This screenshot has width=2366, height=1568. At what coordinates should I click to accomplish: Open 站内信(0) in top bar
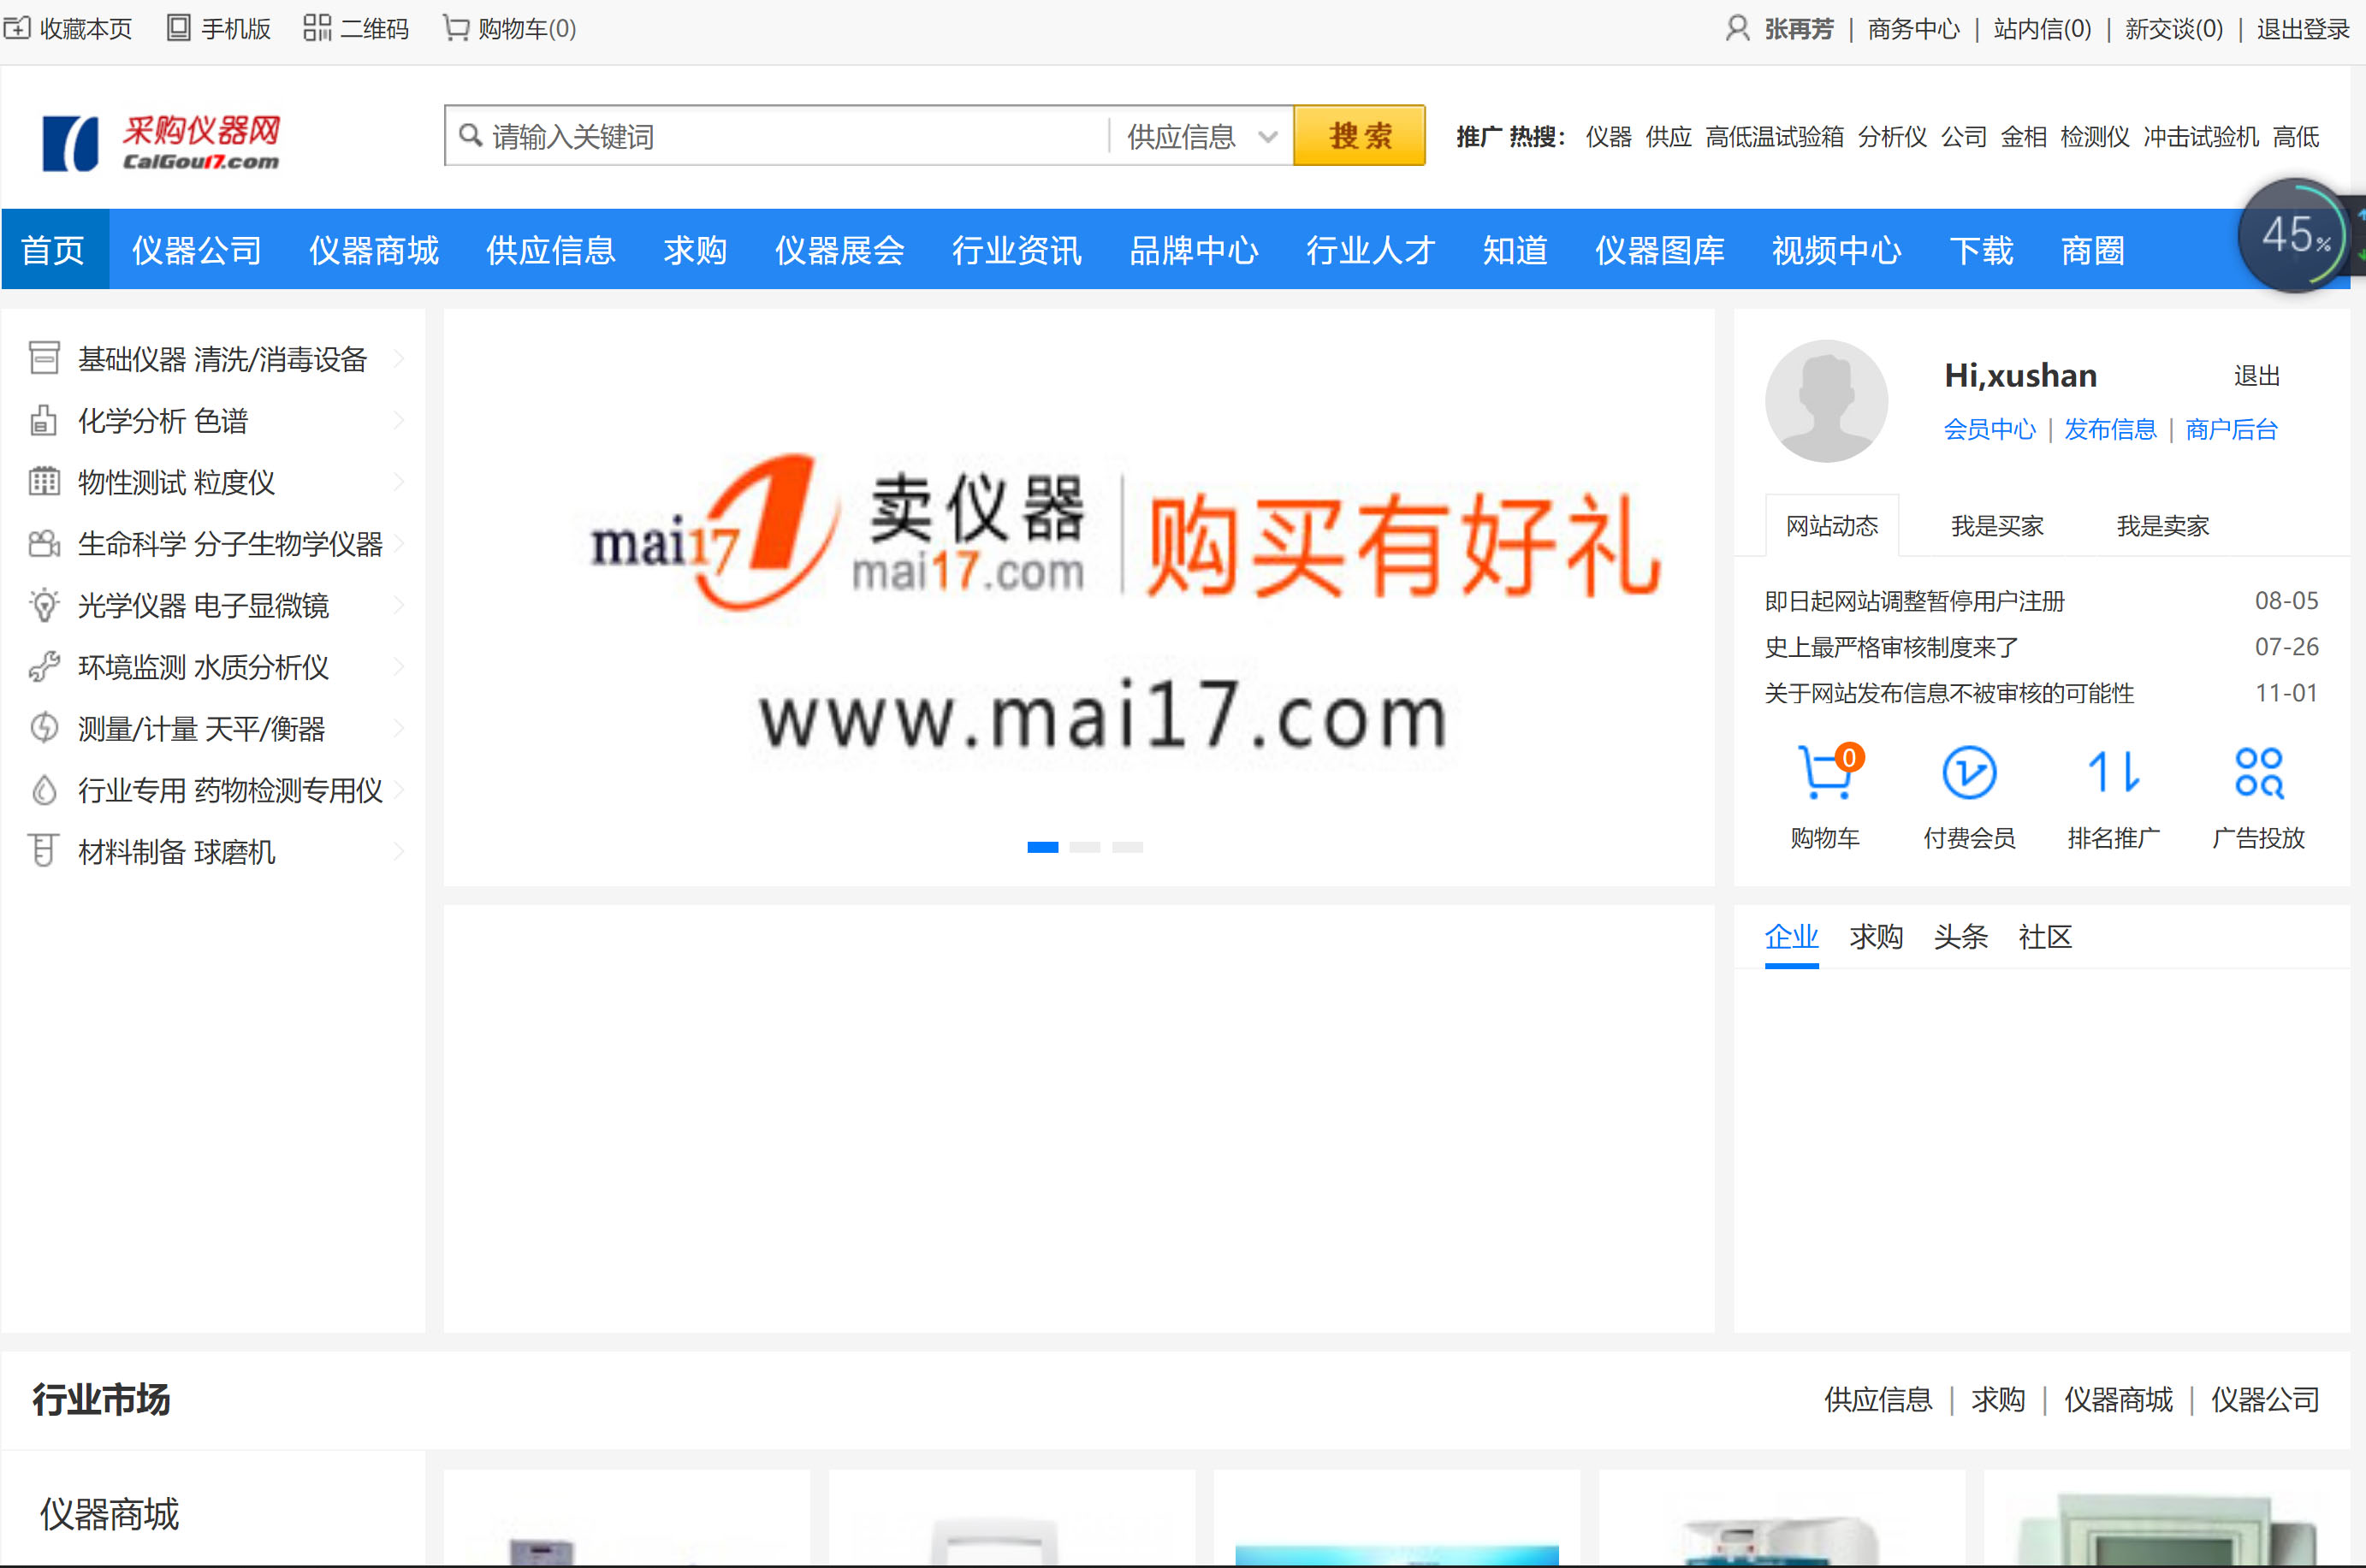[x=2042, y=28]
